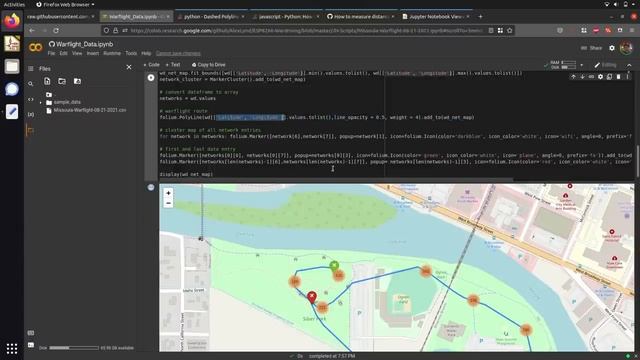
Task: Open the Tools menu
Action: point(131,53)
